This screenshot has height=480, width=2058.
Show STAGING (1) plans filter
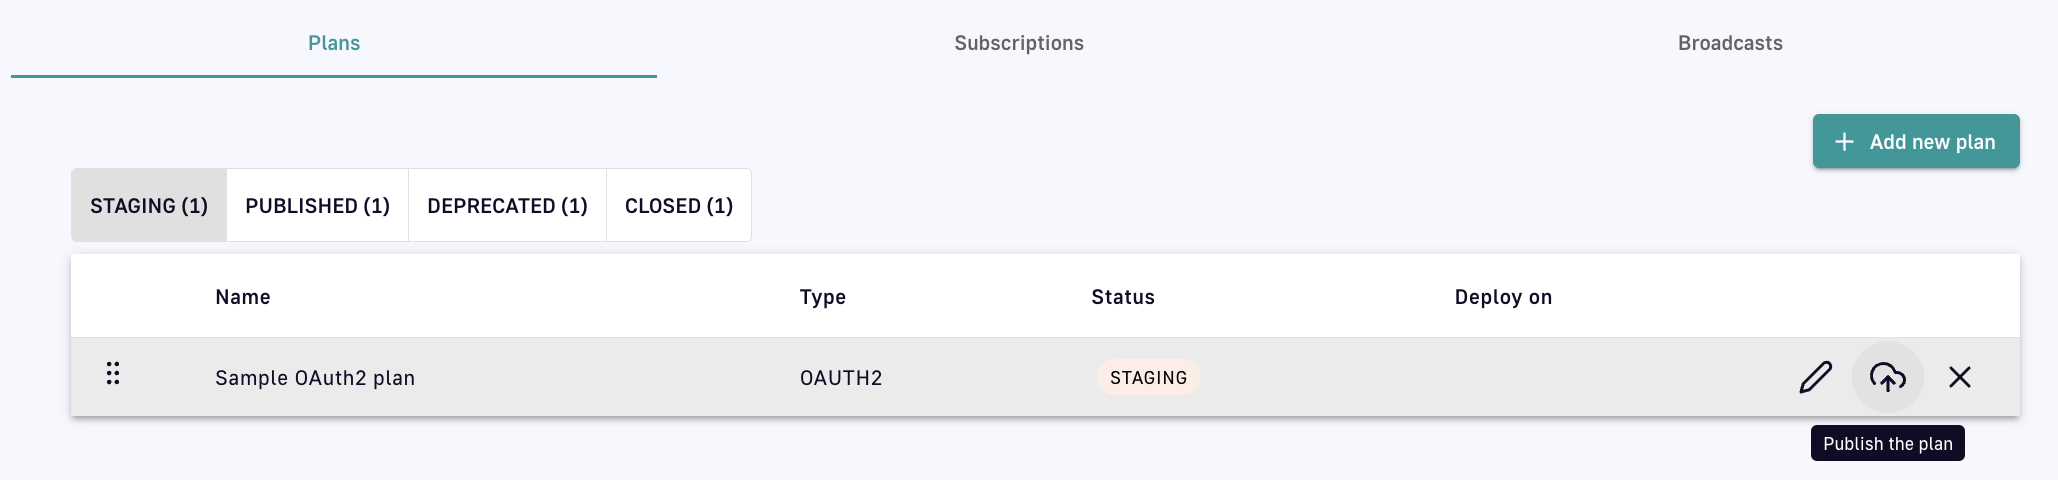point(149,205)
